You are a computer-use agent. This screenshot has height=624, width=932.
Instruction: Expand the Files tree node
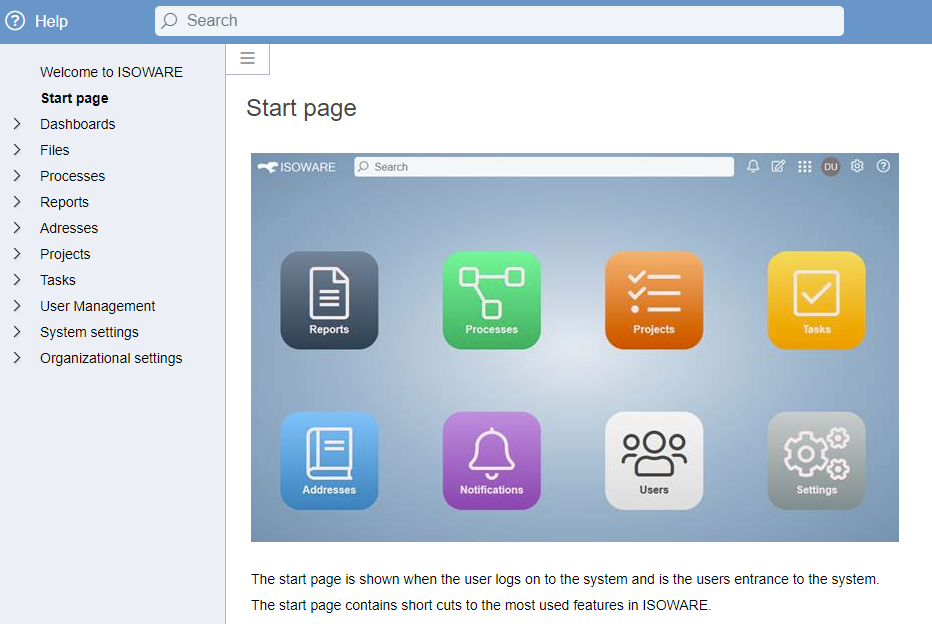17,150
